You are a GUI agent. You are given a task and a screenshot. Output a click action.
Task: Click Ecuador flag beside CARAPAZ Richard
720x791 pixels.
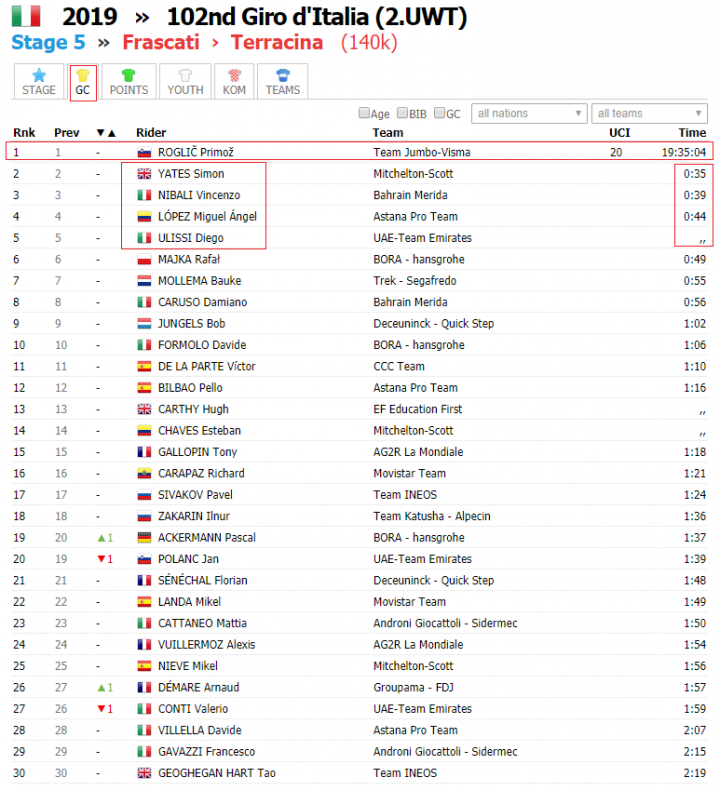click(144, 474)
